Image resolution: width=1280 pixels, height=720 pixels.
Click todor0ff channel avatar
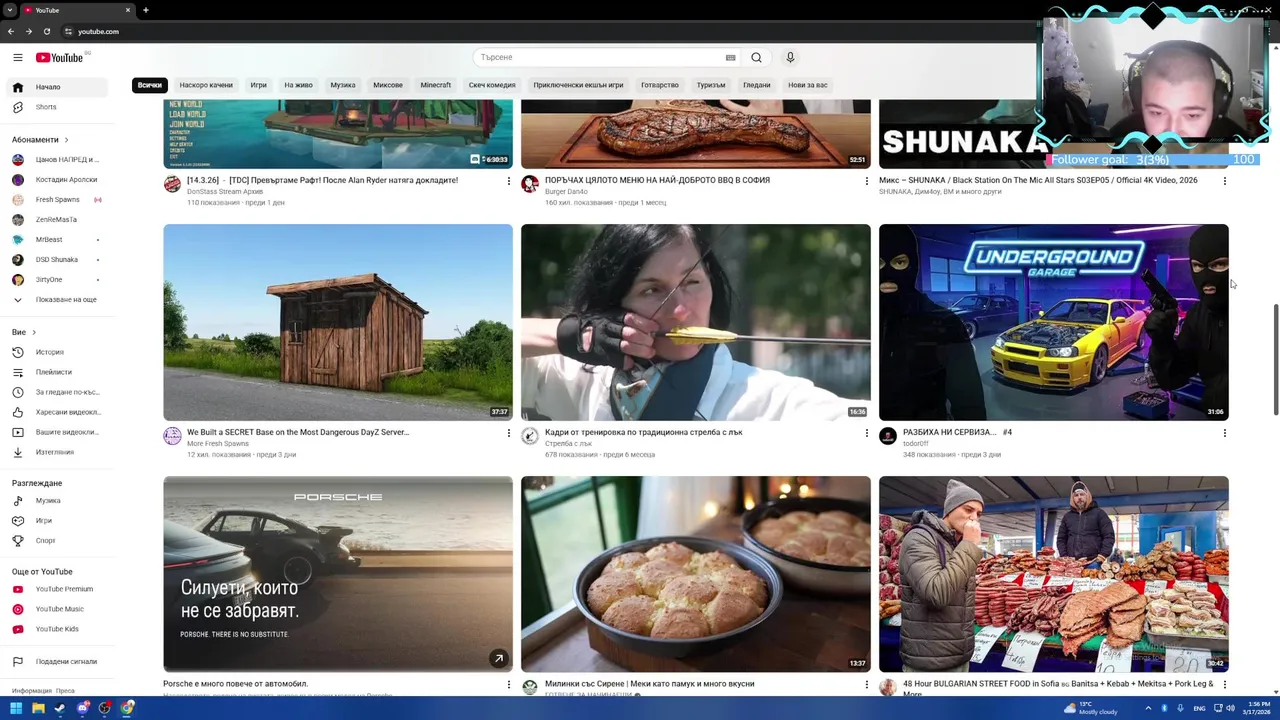[888, 436]
